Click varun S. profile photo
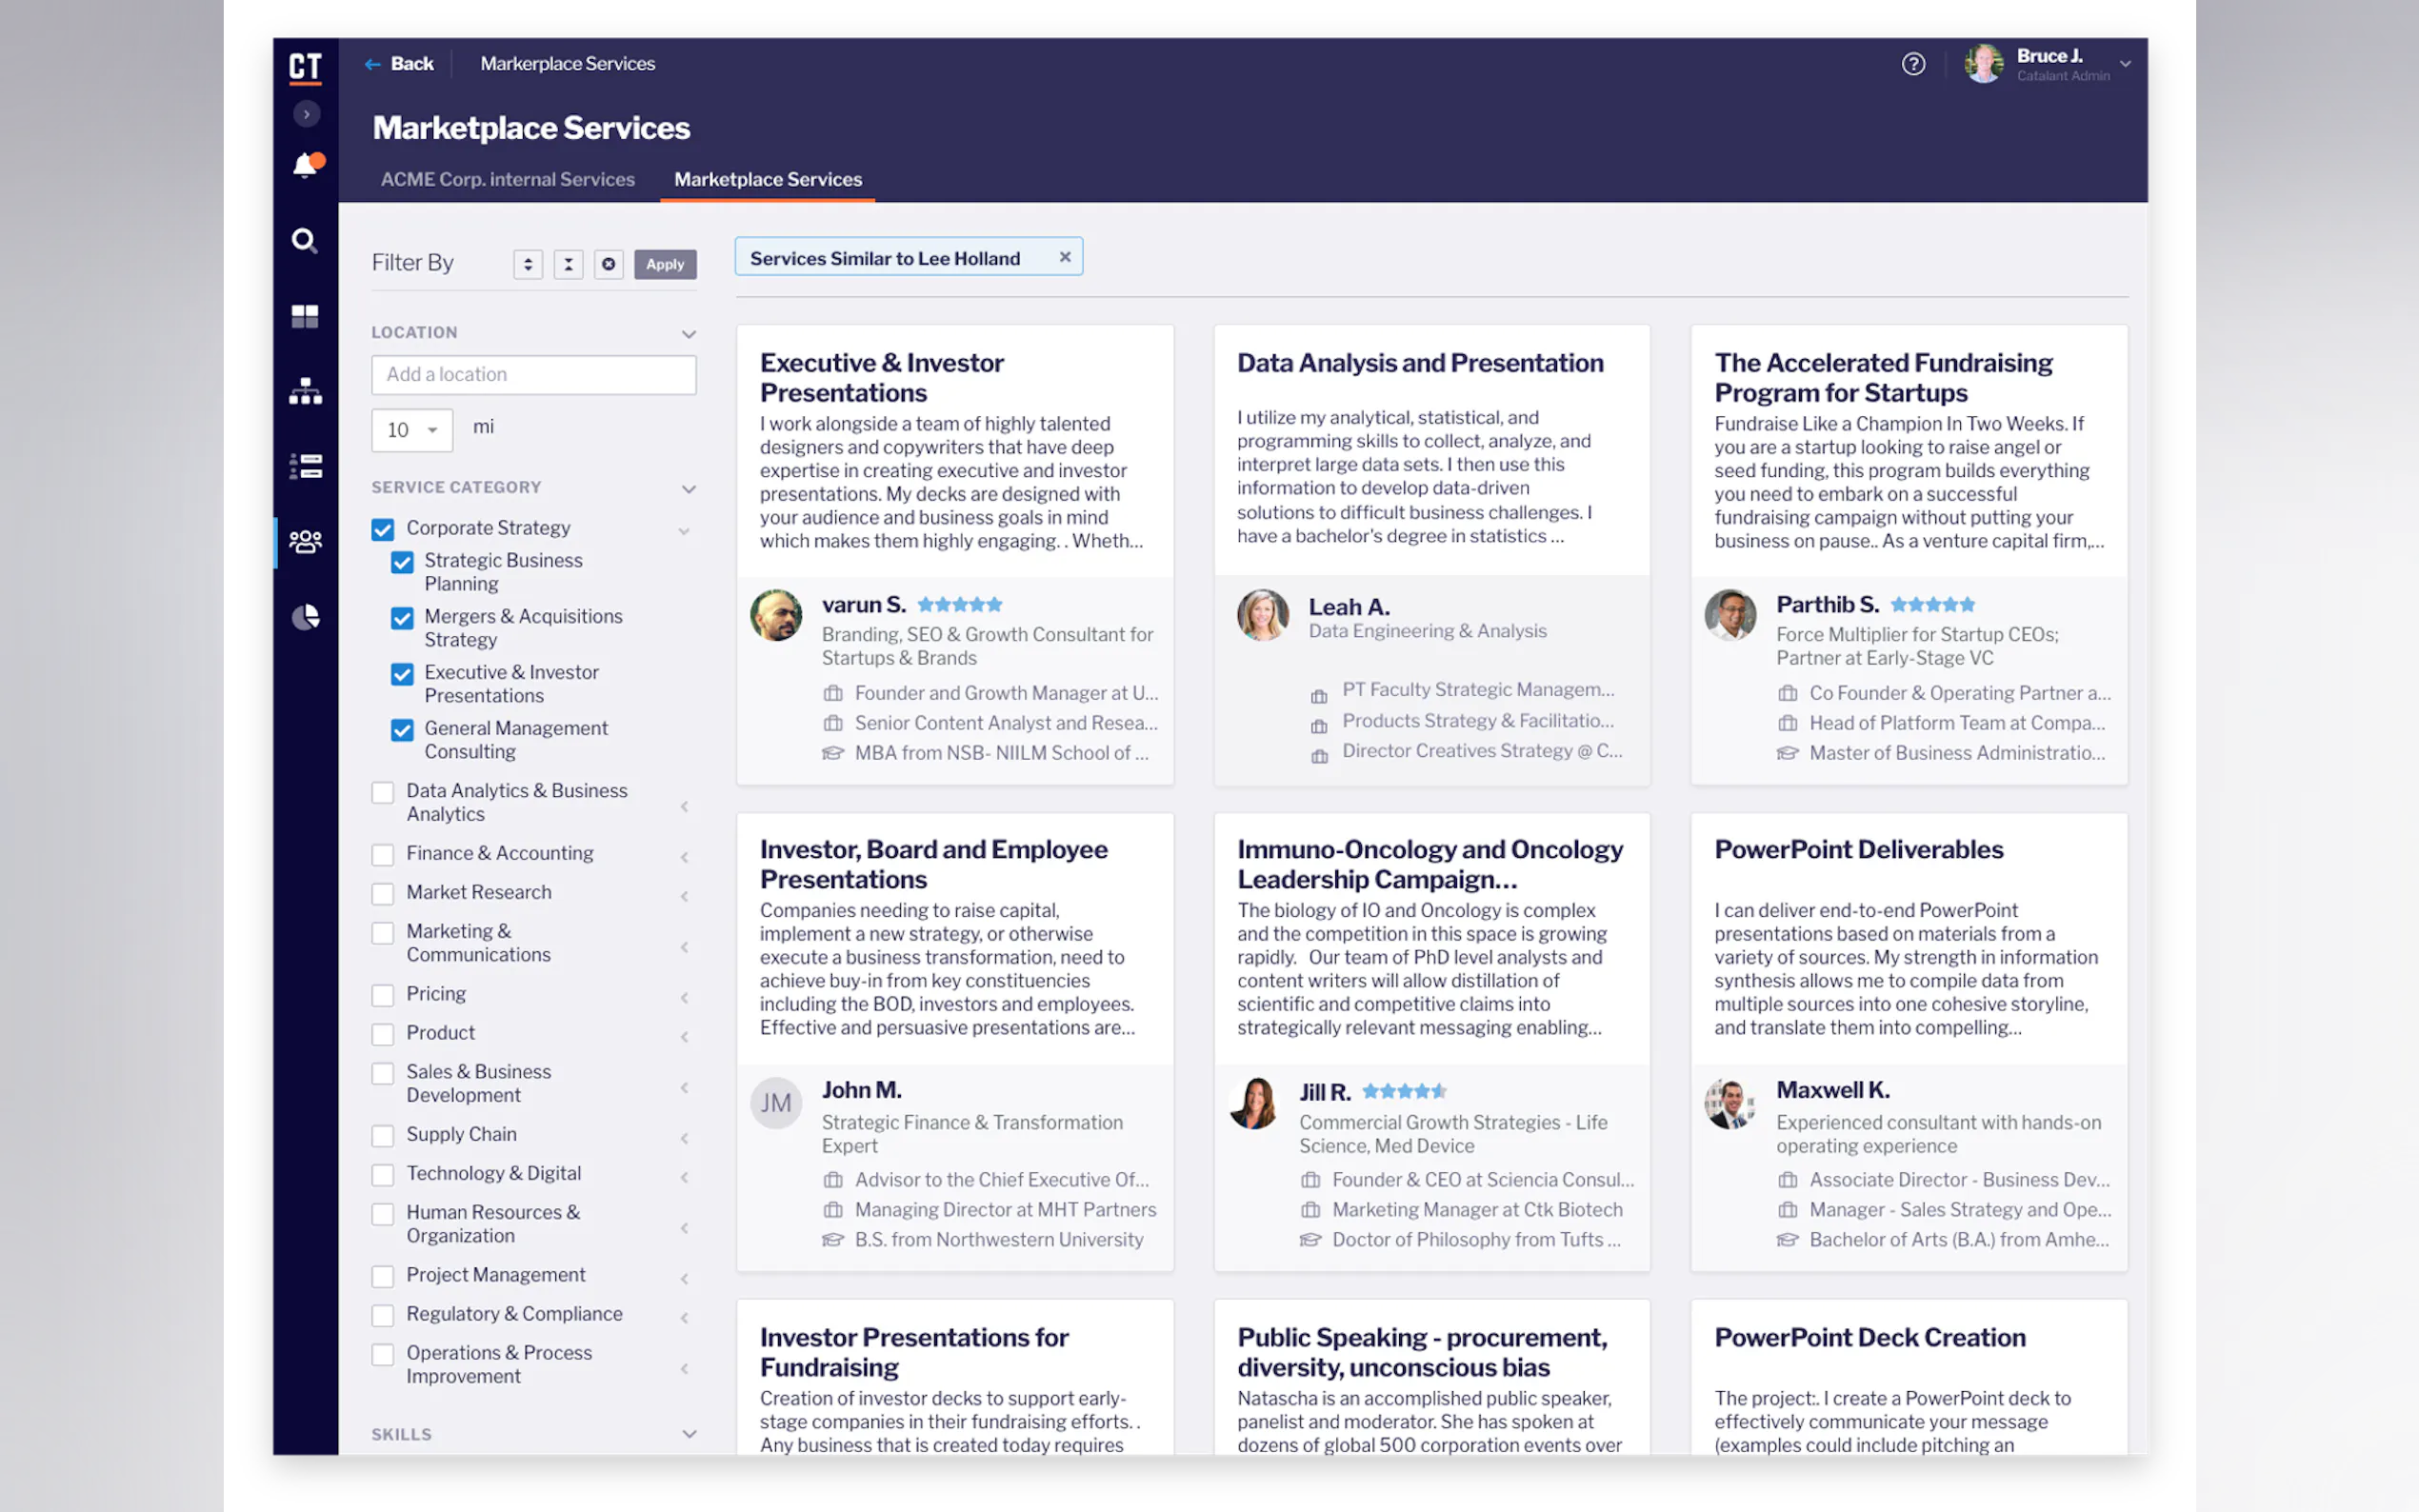The height and width of the screenshot is (1512, 2419). click(776, 615)
